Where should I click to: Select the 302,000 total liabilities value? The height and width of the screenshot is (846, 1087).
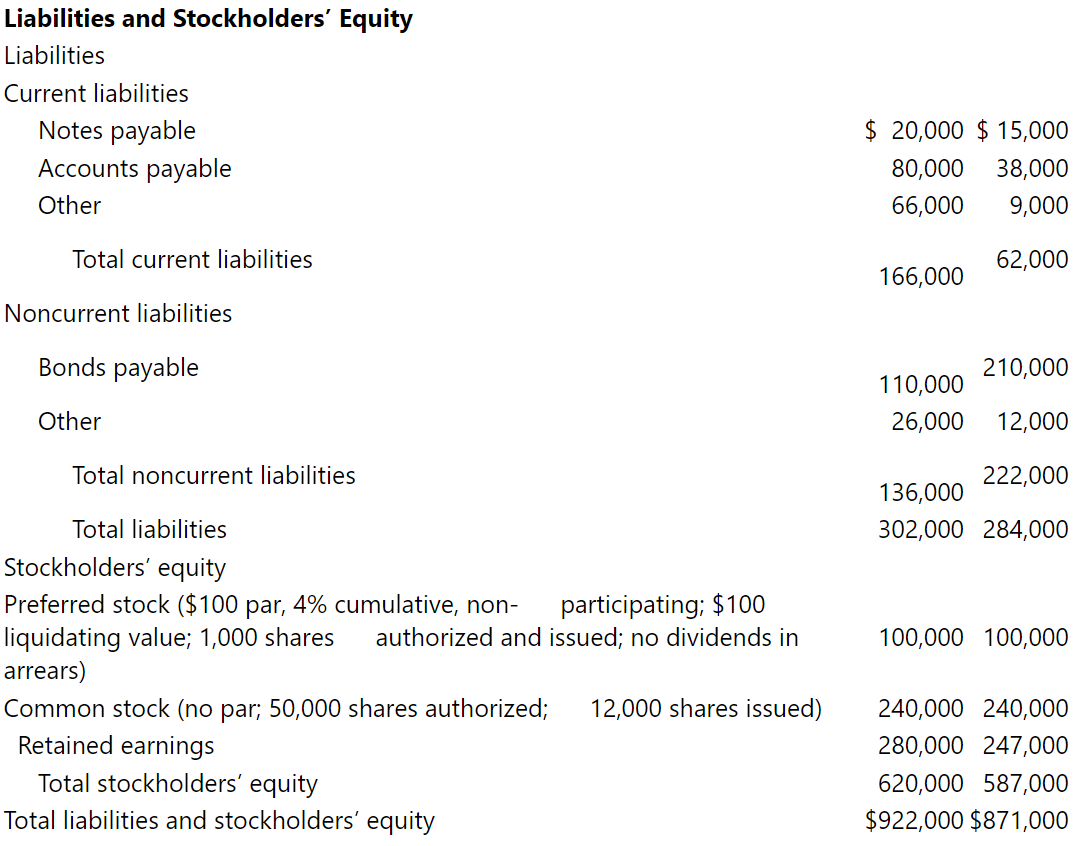921,530
